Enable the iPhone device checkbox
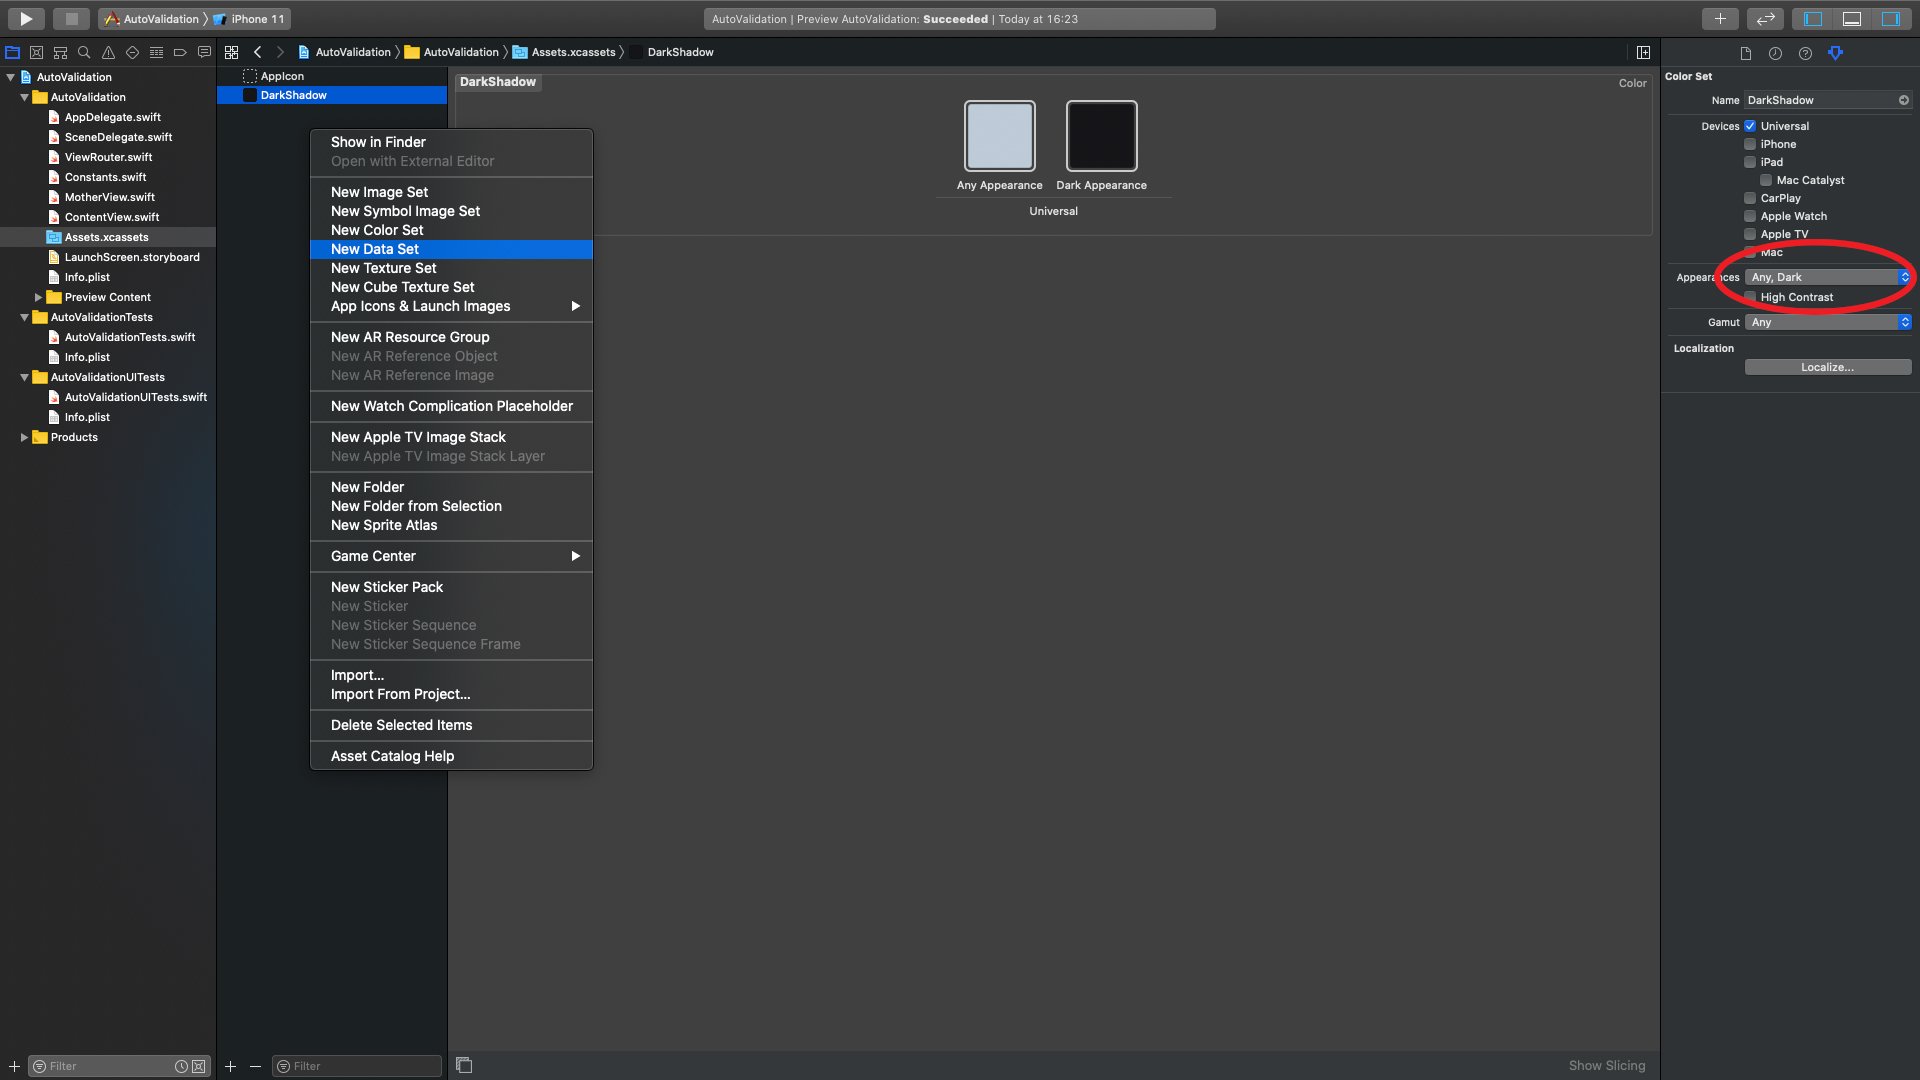Viewport: 1920px width, 1080px height. 1750,144
